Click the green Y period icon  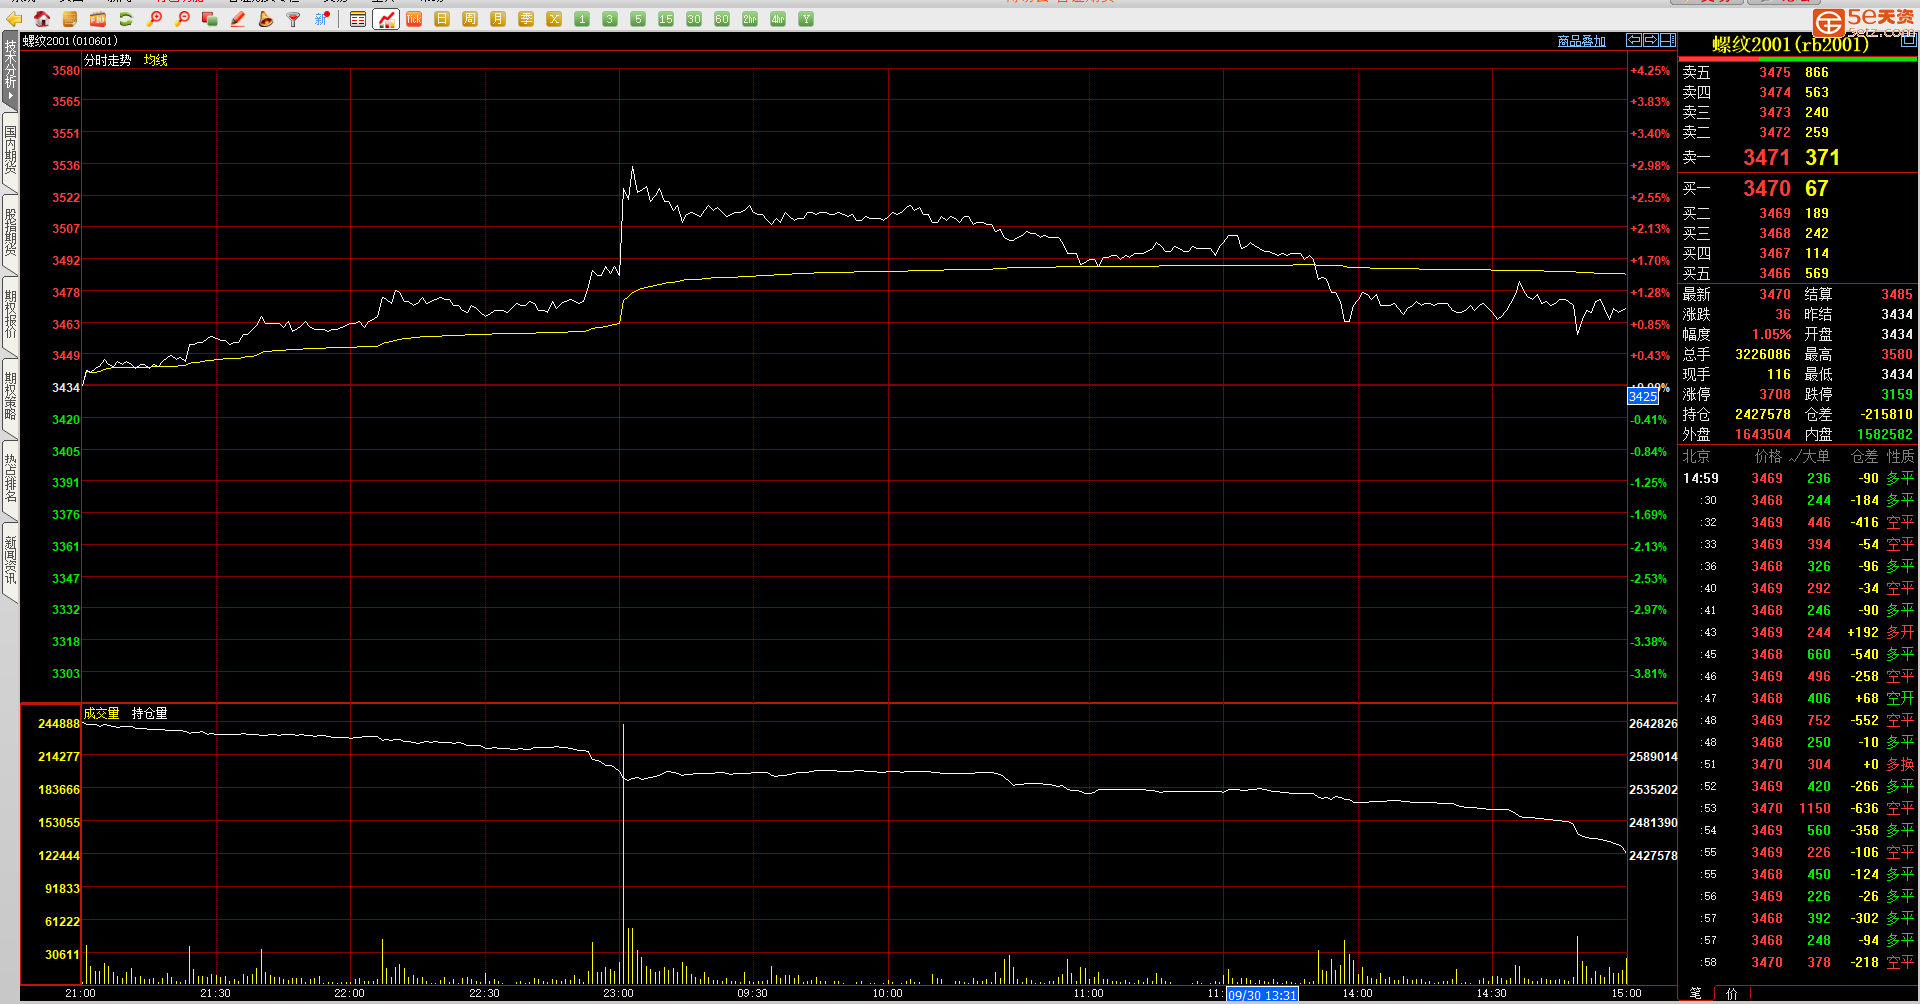(806, 19)
